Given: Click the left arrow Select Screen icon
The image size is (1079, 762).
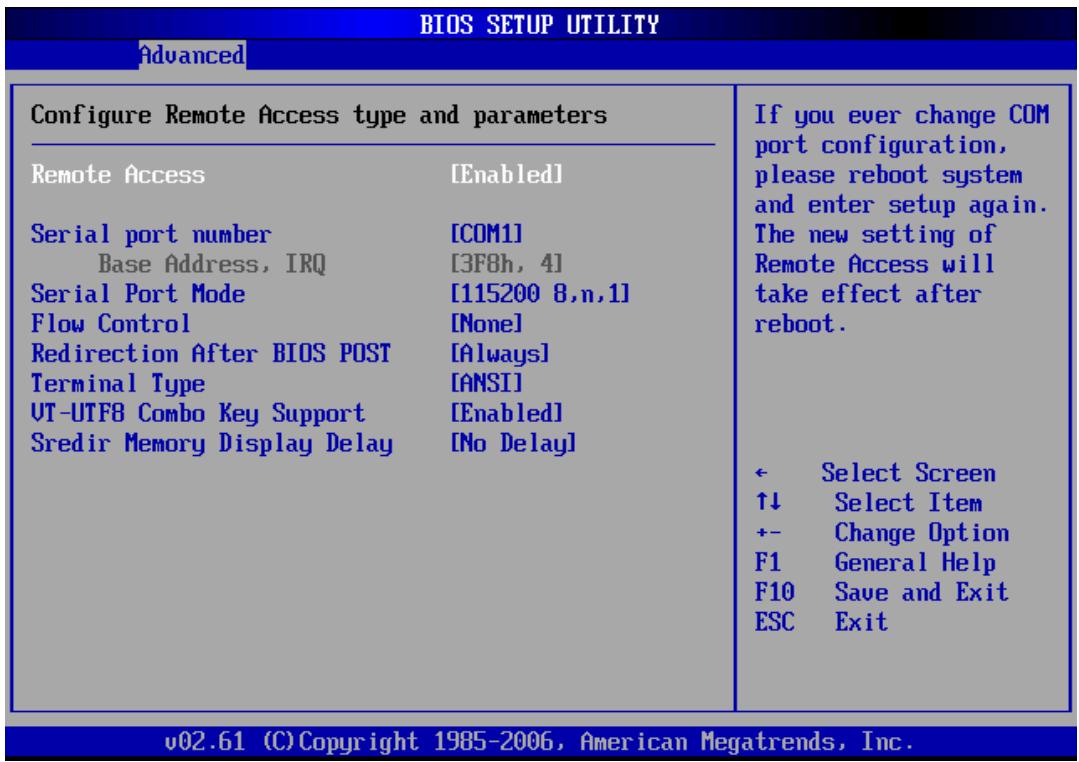Looking at the screenshot, I should [760, 473].
